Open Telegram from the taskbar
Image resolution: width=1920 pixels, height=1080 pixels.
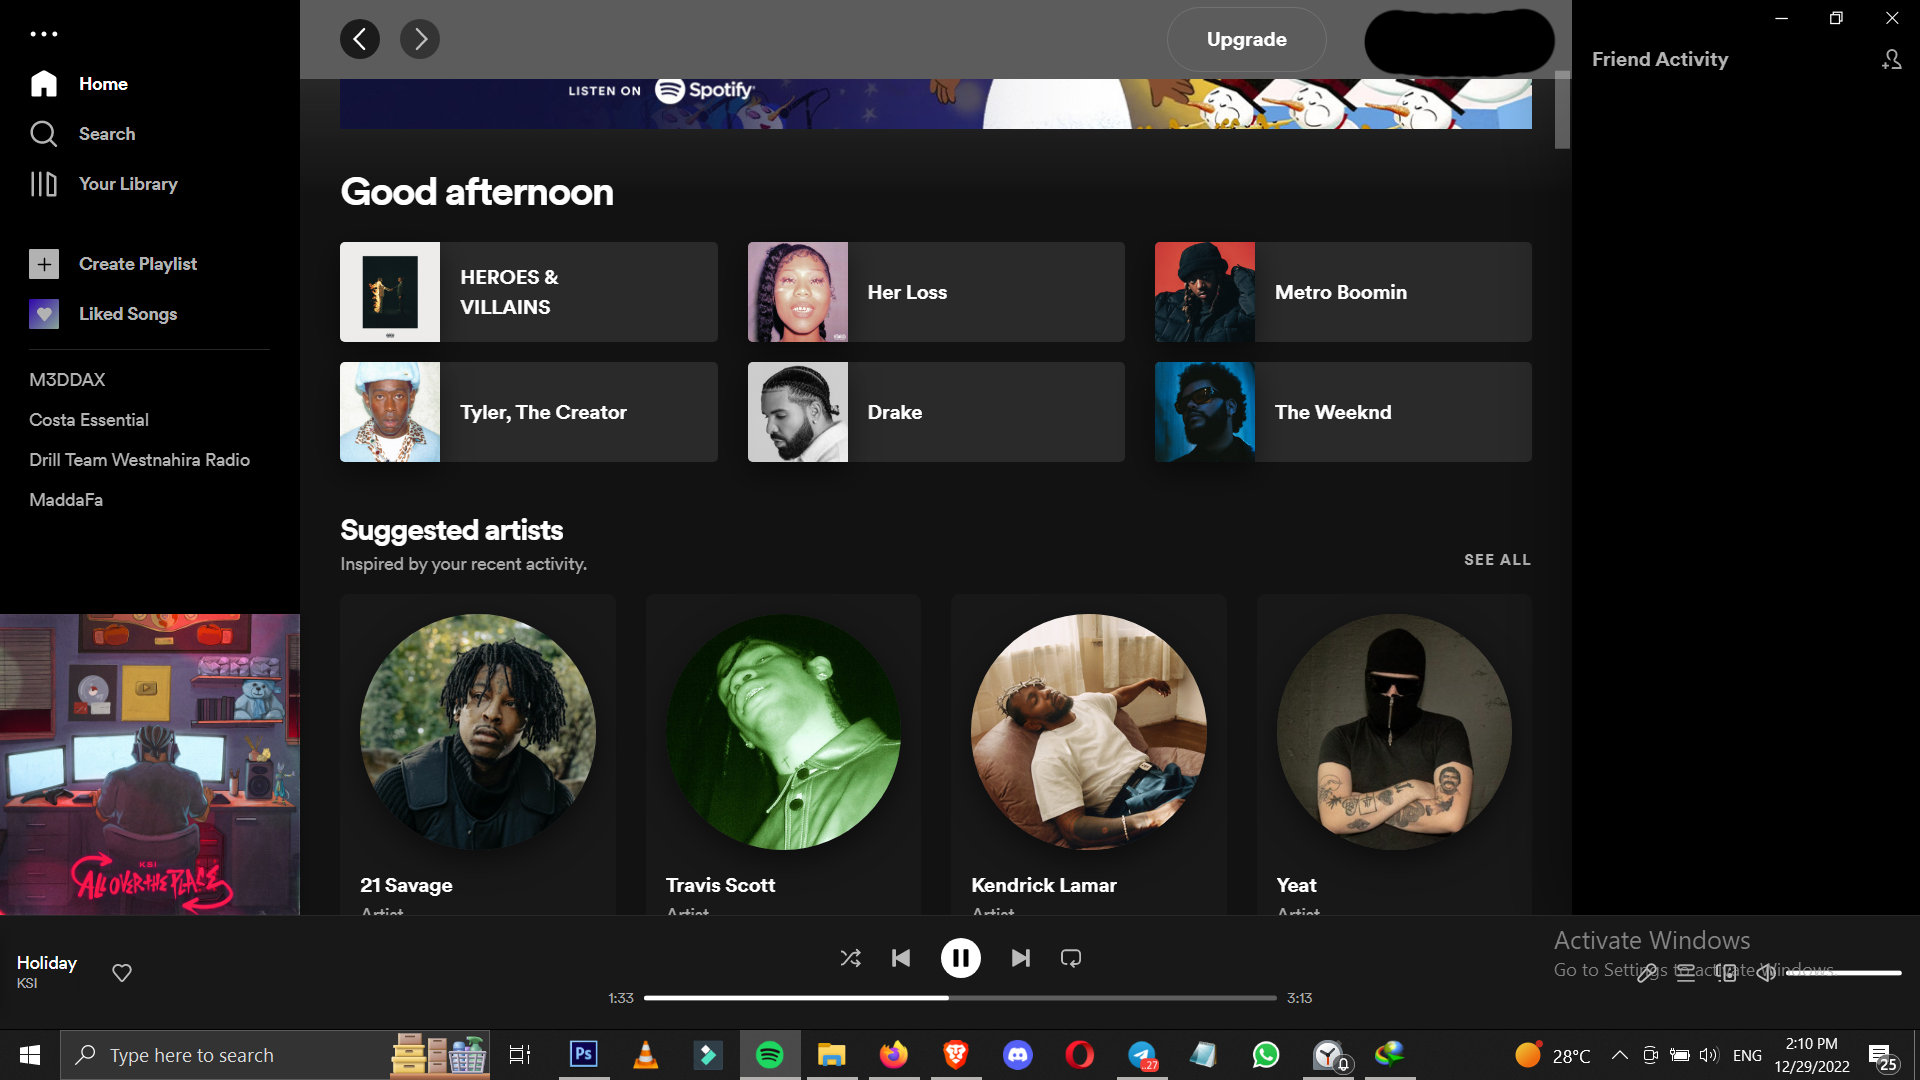[1142, 1055]
